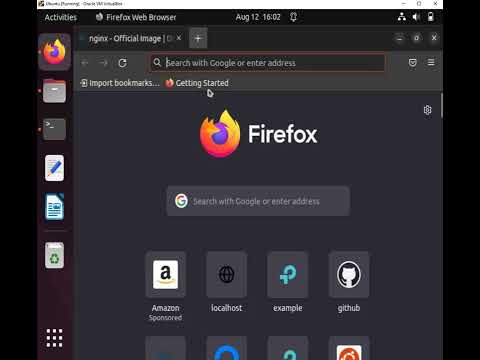Go back one page
The width and height of the screenshot is (480, 360).
point(85,63)
